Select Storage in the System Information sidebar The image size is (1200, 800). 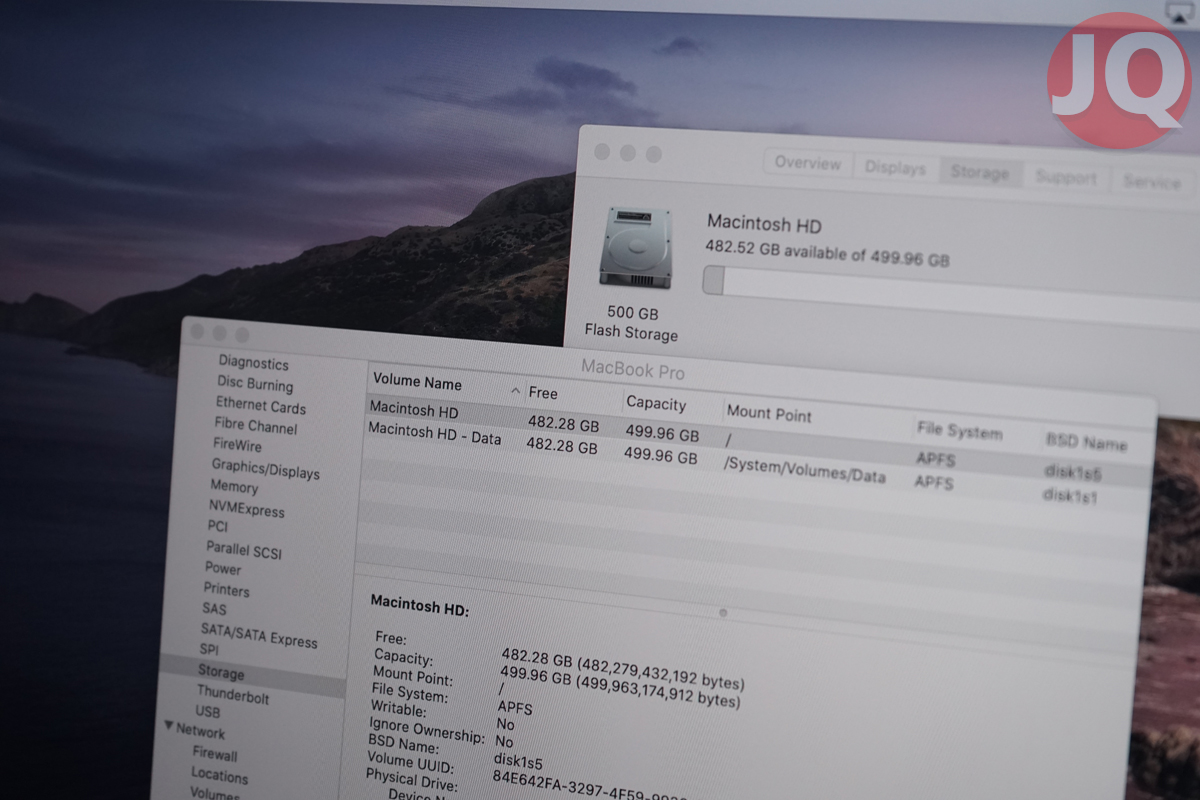[221, 673]
